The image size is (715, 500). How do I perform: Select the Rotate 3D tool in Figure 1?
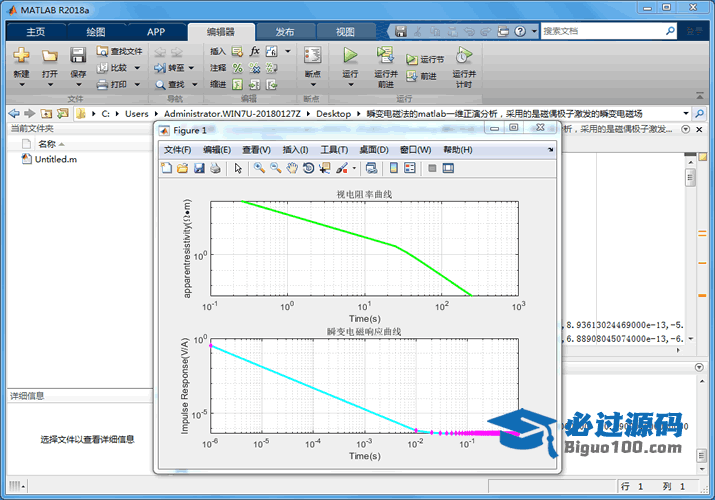click(308, 168)
